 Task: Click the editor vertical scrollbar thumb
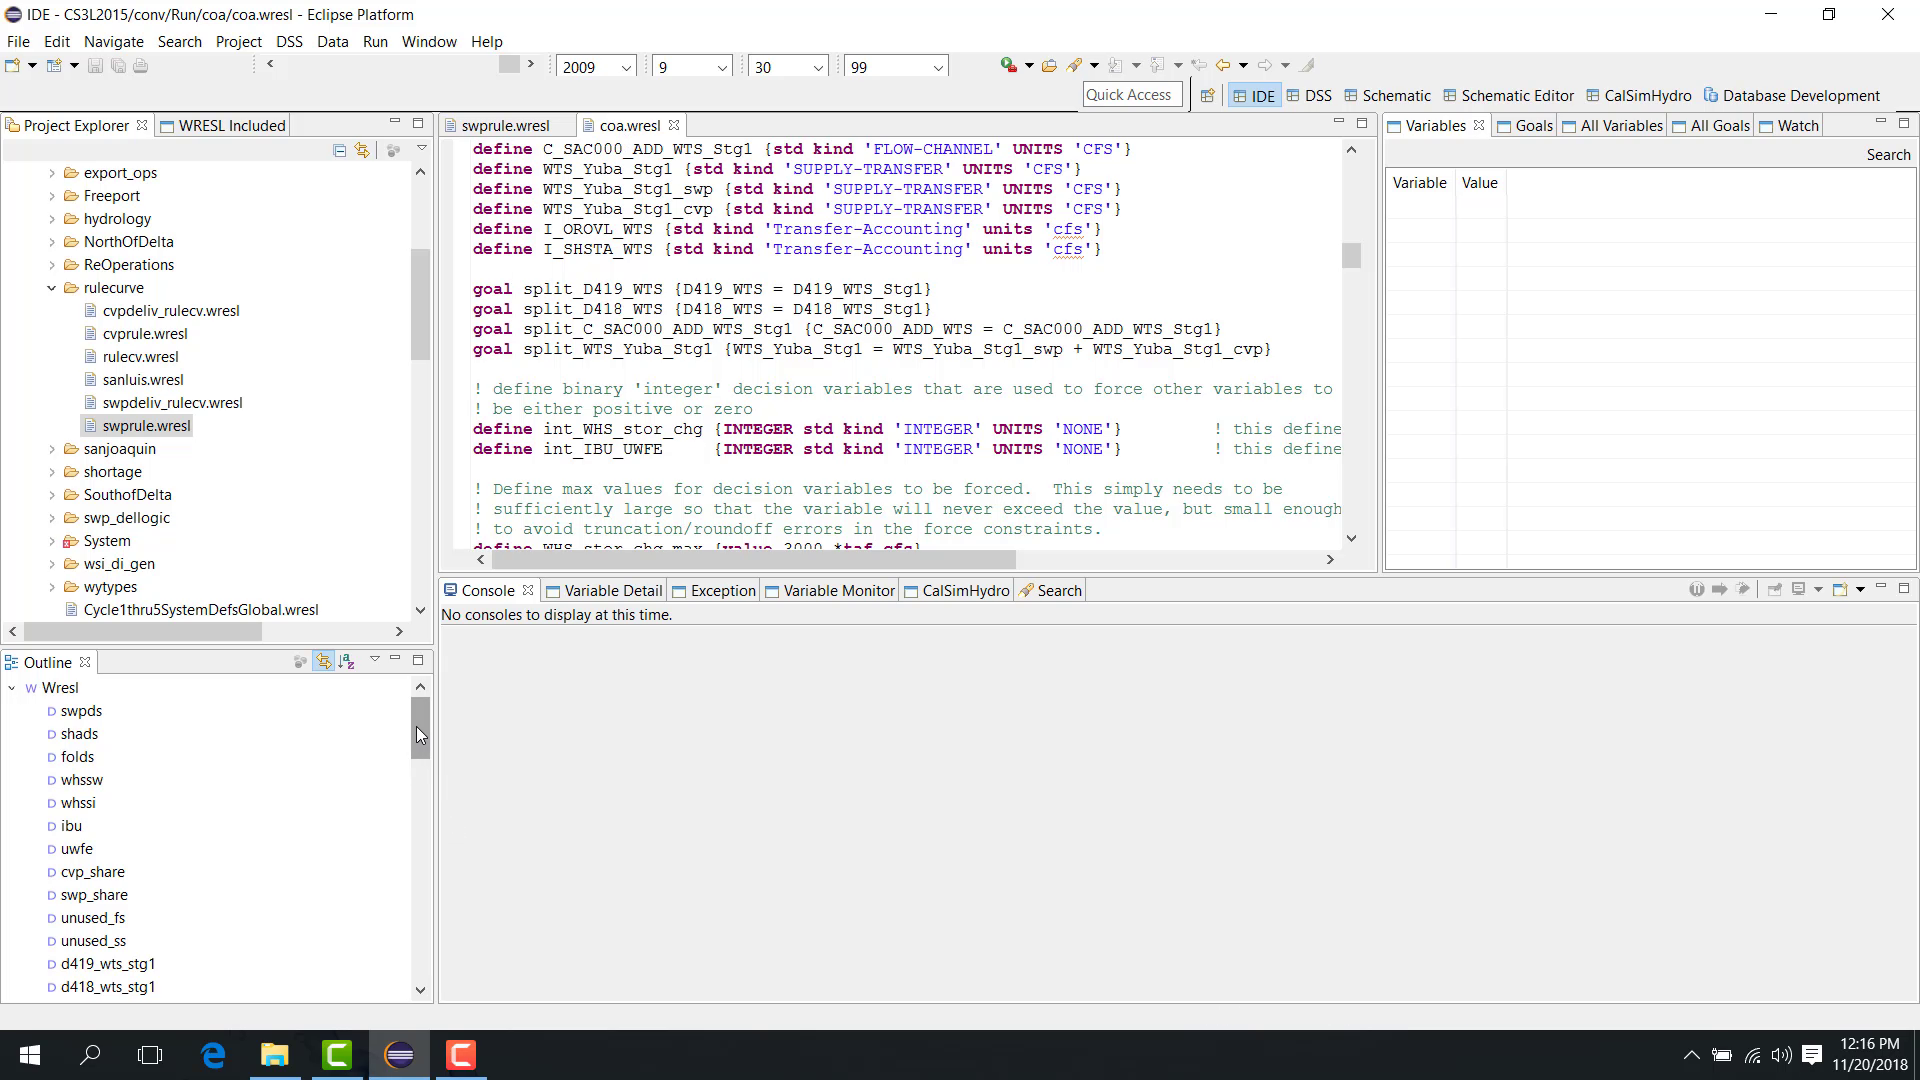point(1351,256)
